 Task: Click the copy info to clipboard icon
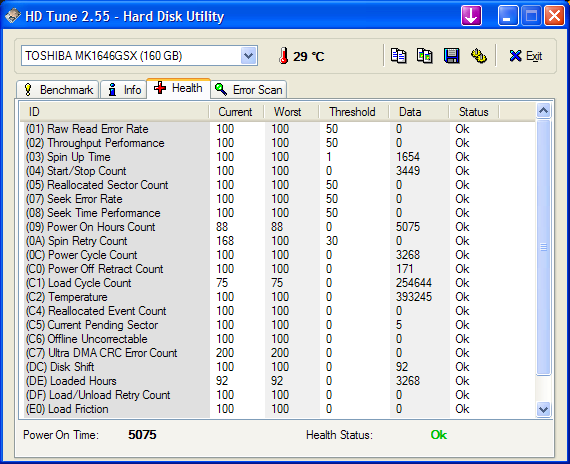pyautogui.click(x=398, y=56)
